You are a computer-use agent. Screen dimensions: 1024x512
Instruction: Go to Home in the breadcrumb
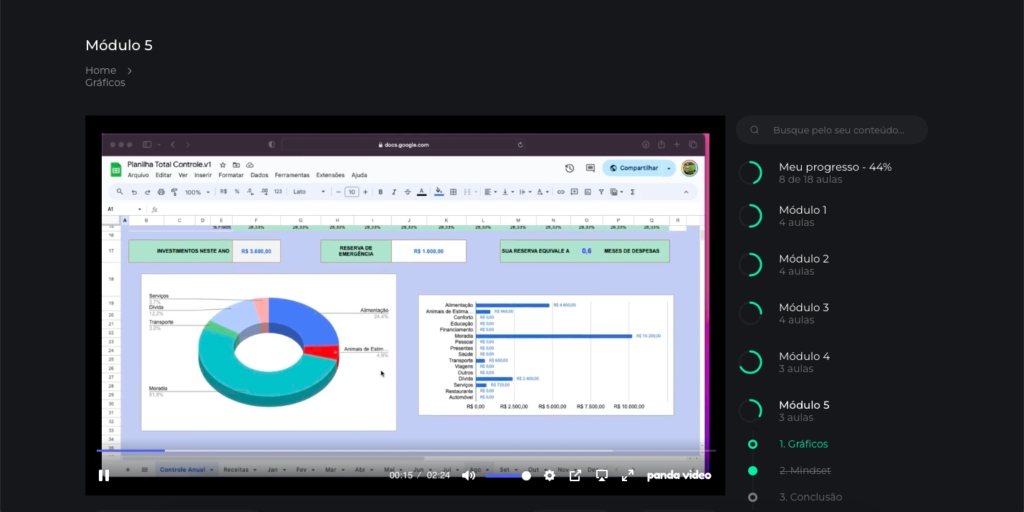point(101,70)
